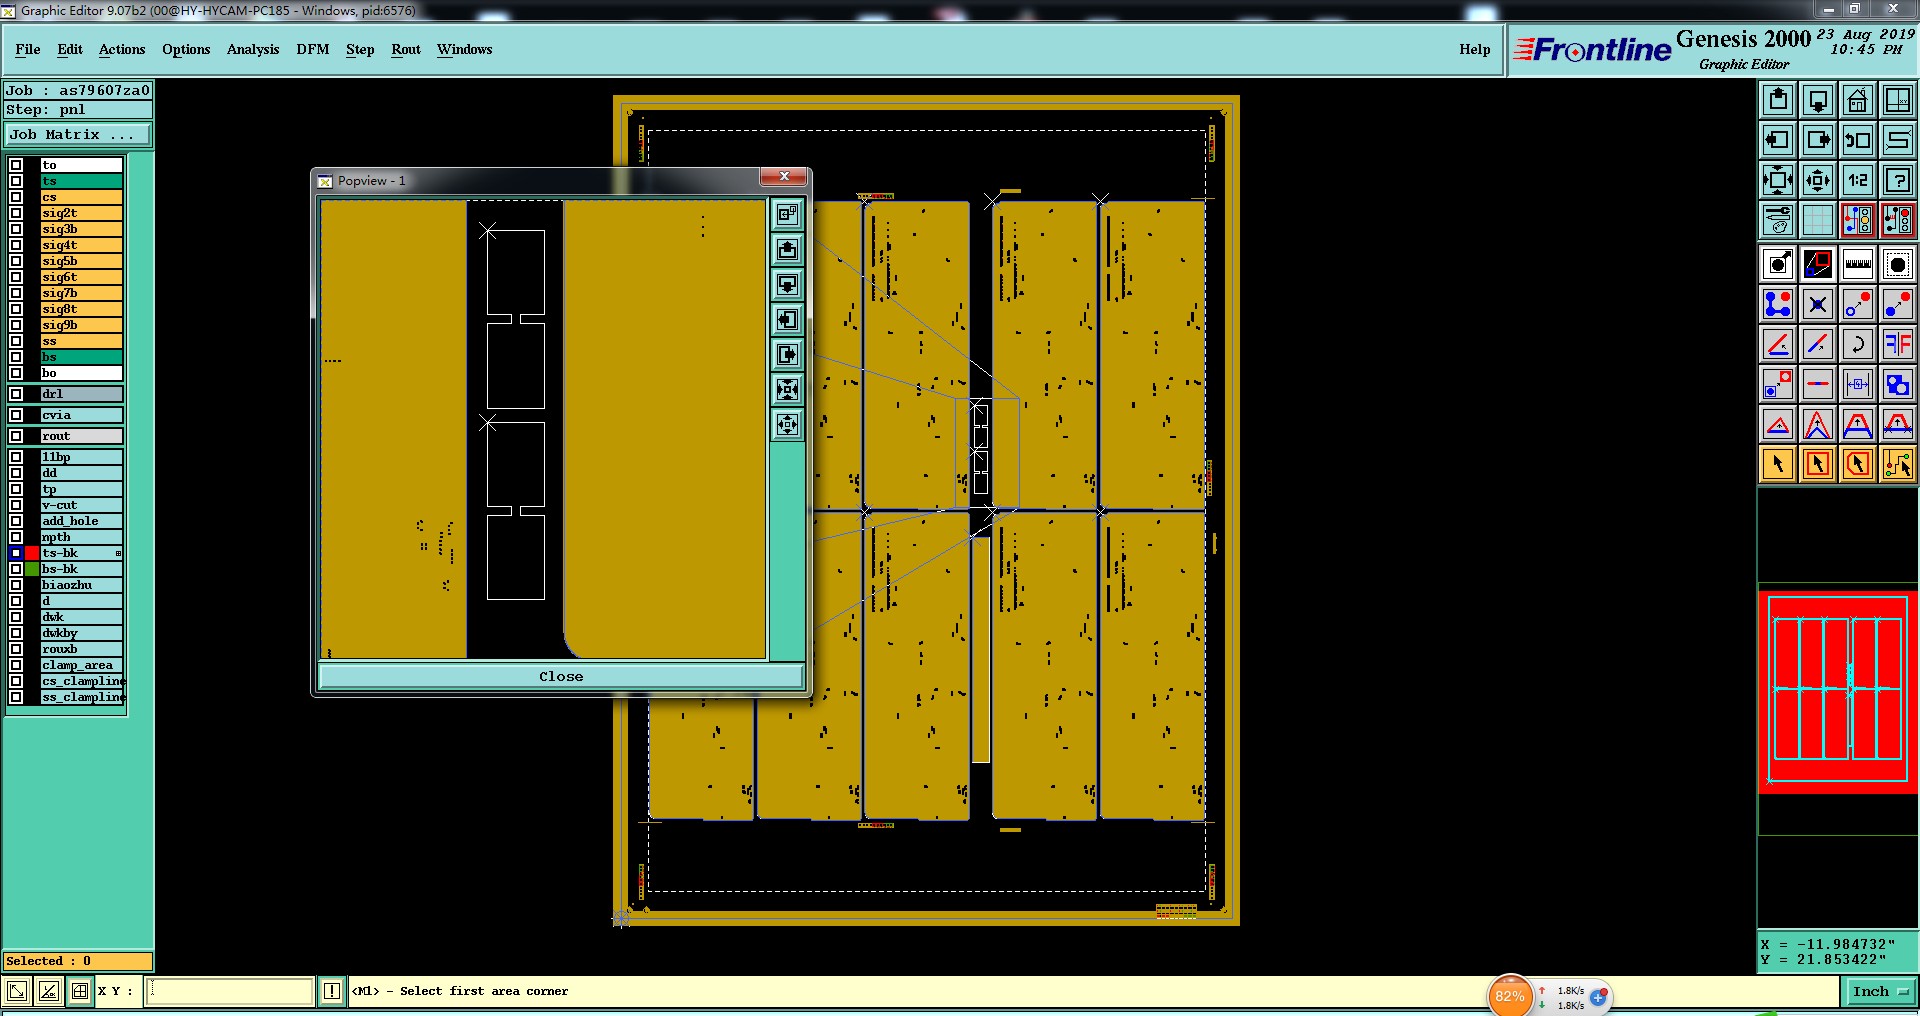Click the pan left icon in main toolbar
Viewport: 1920px width, 1016px height.
(1778, 140)
